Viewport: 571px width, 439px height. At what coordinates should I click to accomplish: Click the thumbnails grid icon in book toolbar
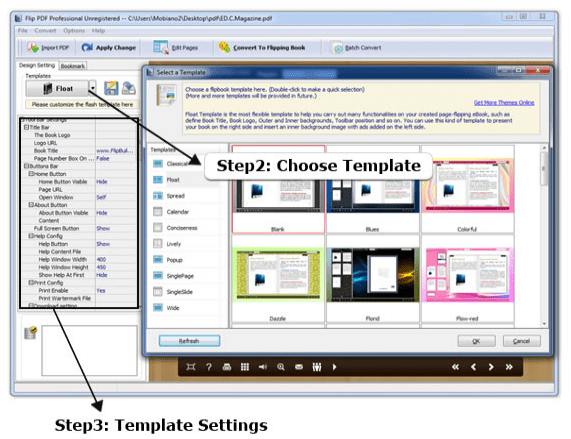(245, 367)
